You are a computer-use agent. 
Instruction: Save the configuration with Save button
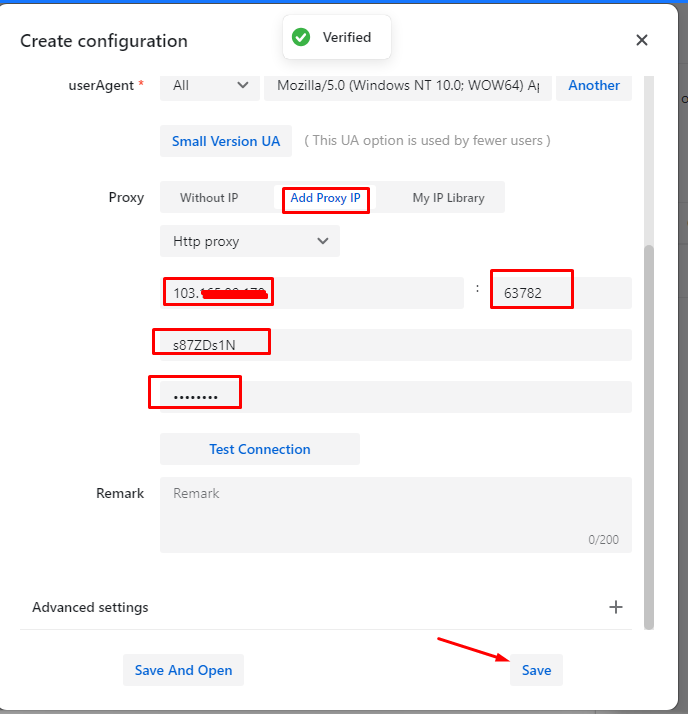[536, 670]
